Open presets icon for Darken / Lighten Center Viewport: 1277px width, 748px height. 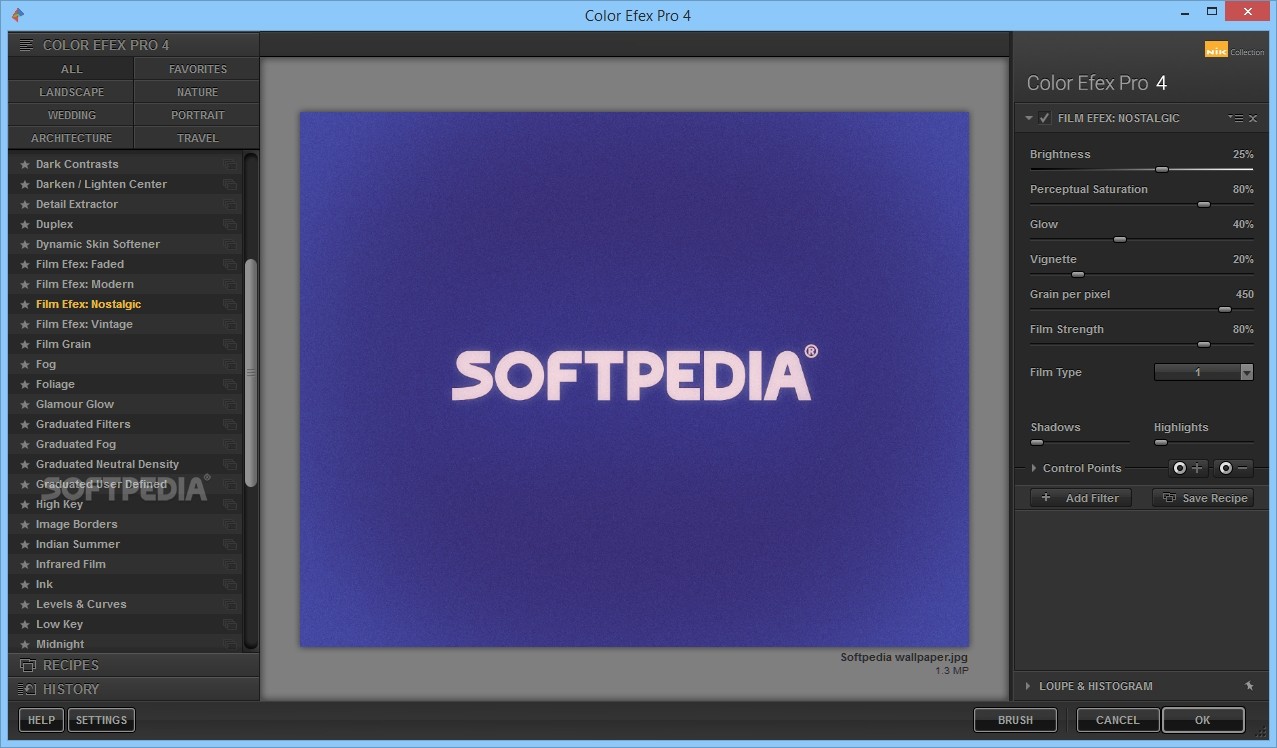pyautogui.click(x=230, y=184)
